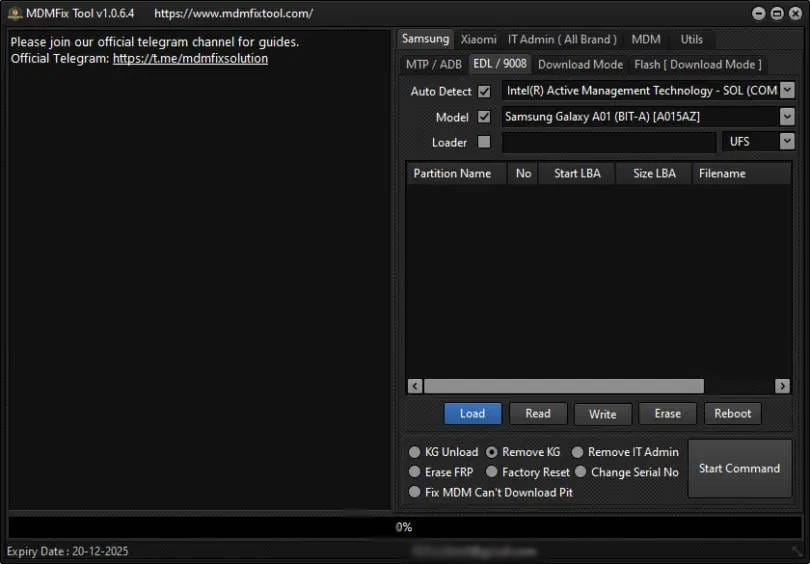810x564 pixels.
Task: Click the Load button
Action: coord(472,414)
